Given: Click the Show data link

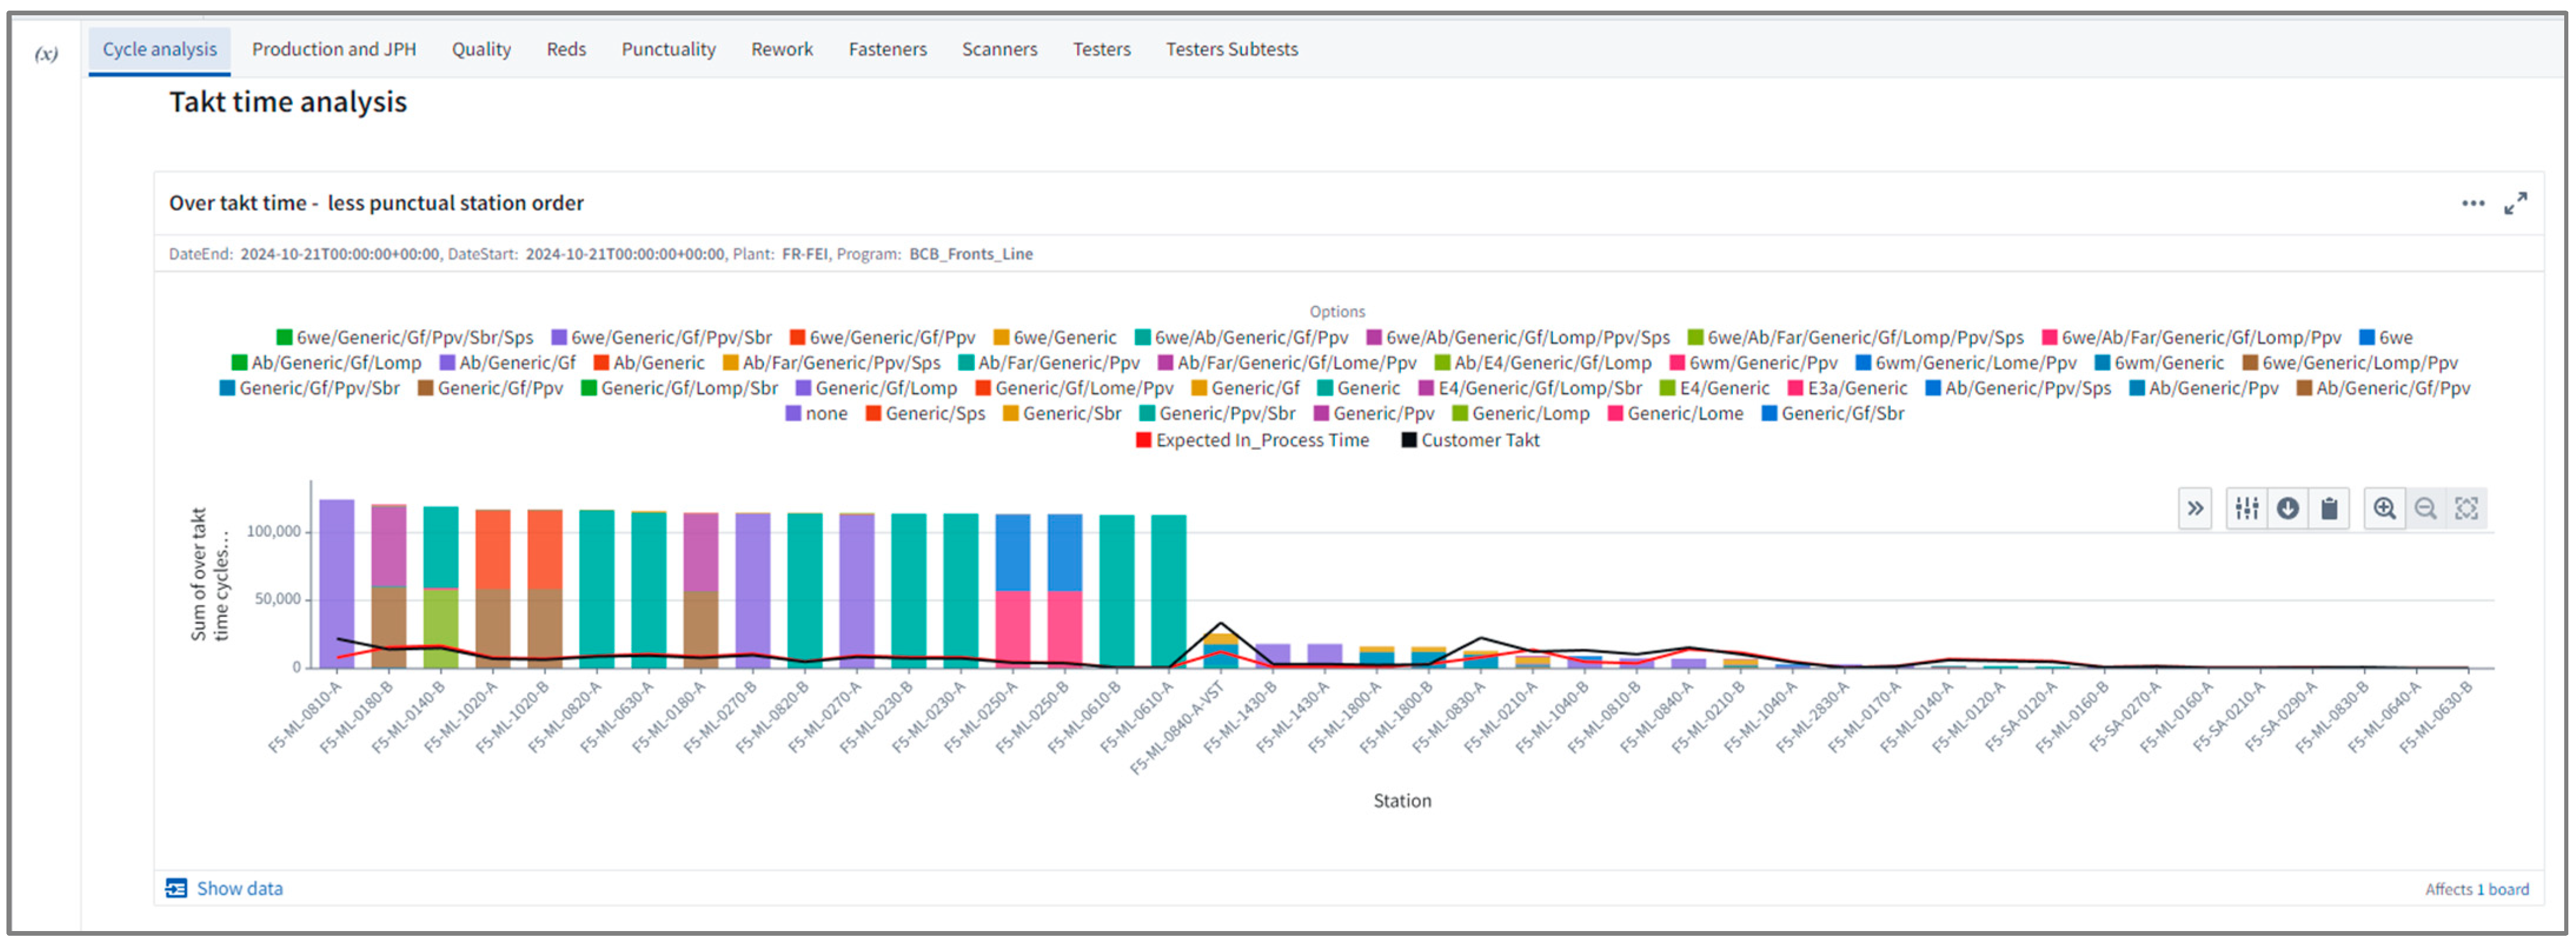Looking at the screenshot, I should point(239,888).
